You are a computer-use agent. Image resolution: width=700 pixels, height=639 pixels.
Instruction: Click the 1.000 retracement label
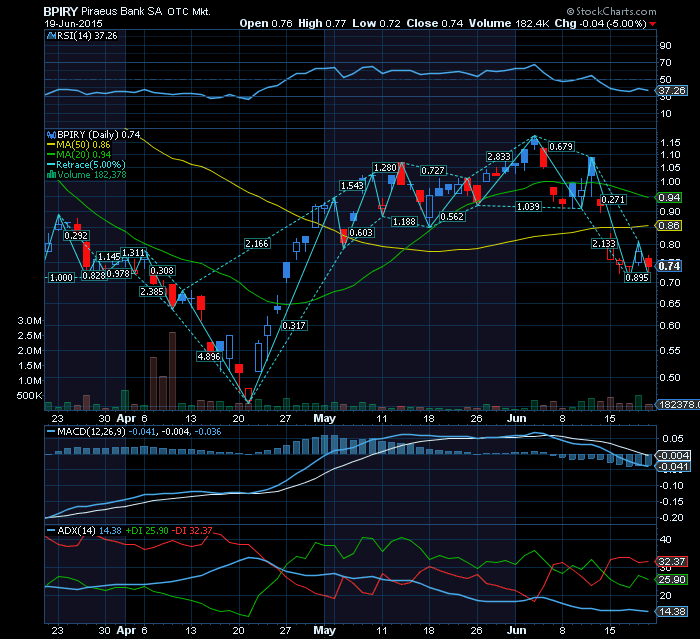61,277
